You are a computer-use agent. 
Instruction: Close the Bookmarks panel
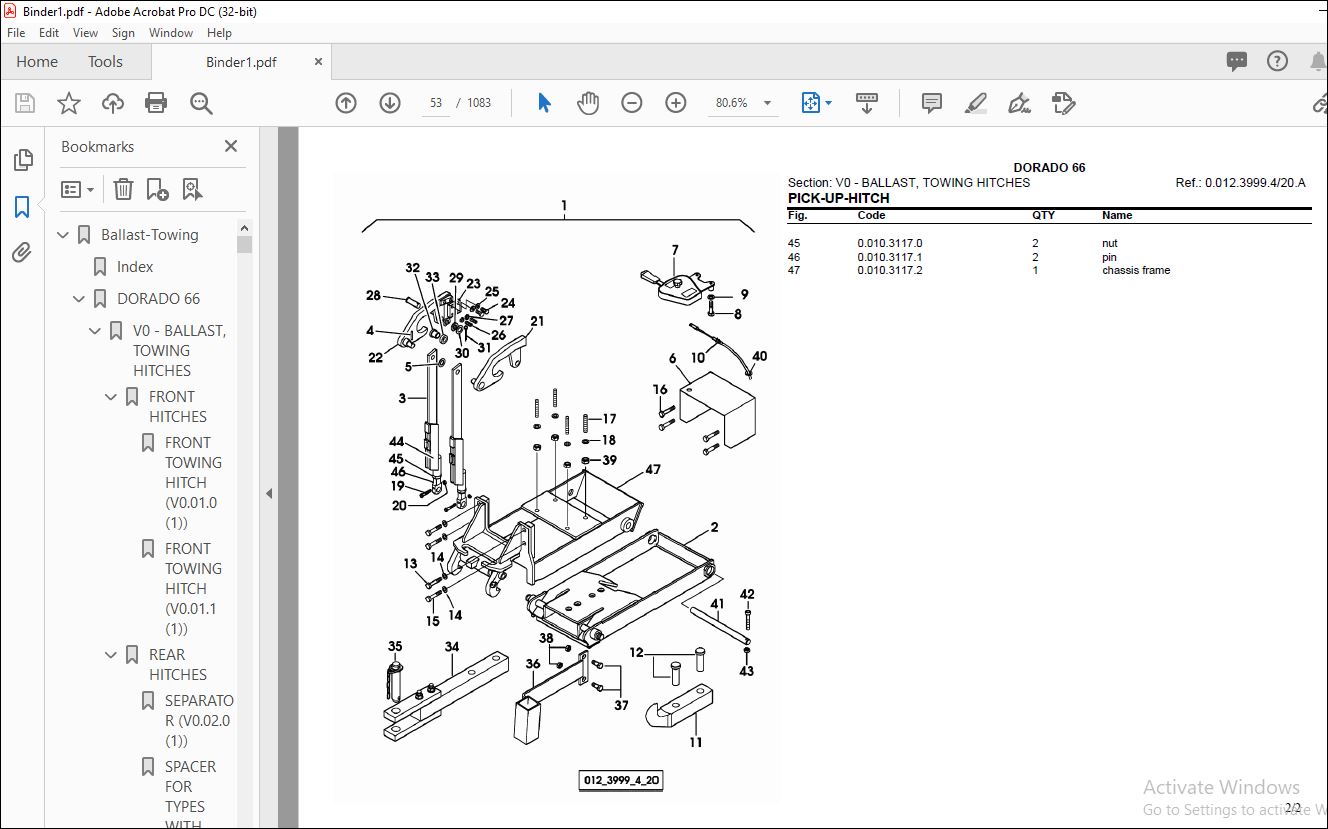pyautogui.click(x=231, y=146)
